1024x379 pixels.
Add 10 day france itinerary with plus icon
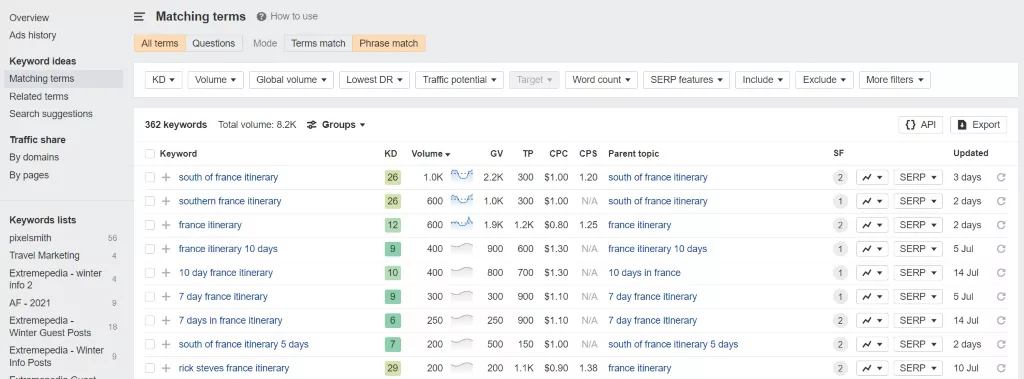point(166,272)
